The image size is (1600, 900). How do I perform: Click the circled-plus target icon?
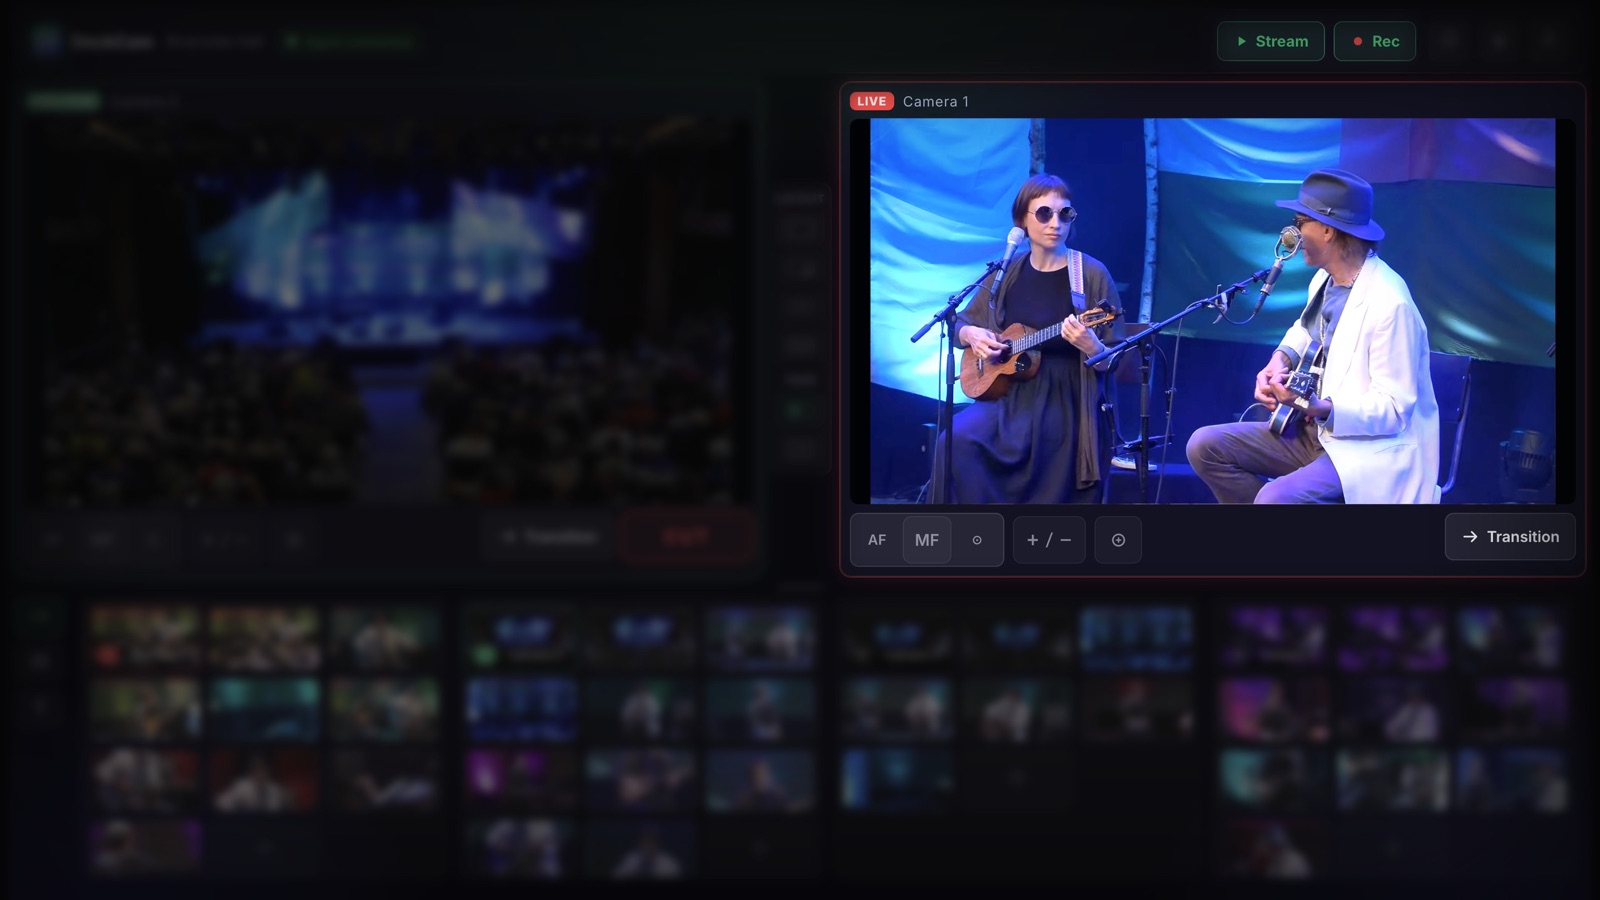(1118, 540)
